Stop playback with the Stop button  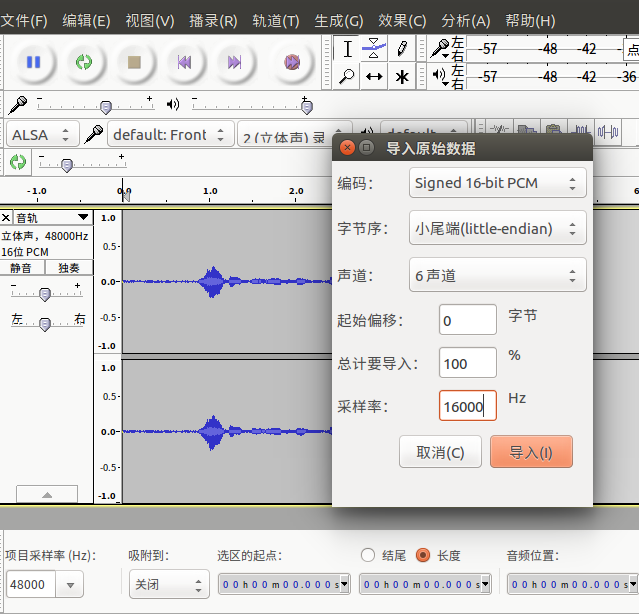[x=134, y=62]
